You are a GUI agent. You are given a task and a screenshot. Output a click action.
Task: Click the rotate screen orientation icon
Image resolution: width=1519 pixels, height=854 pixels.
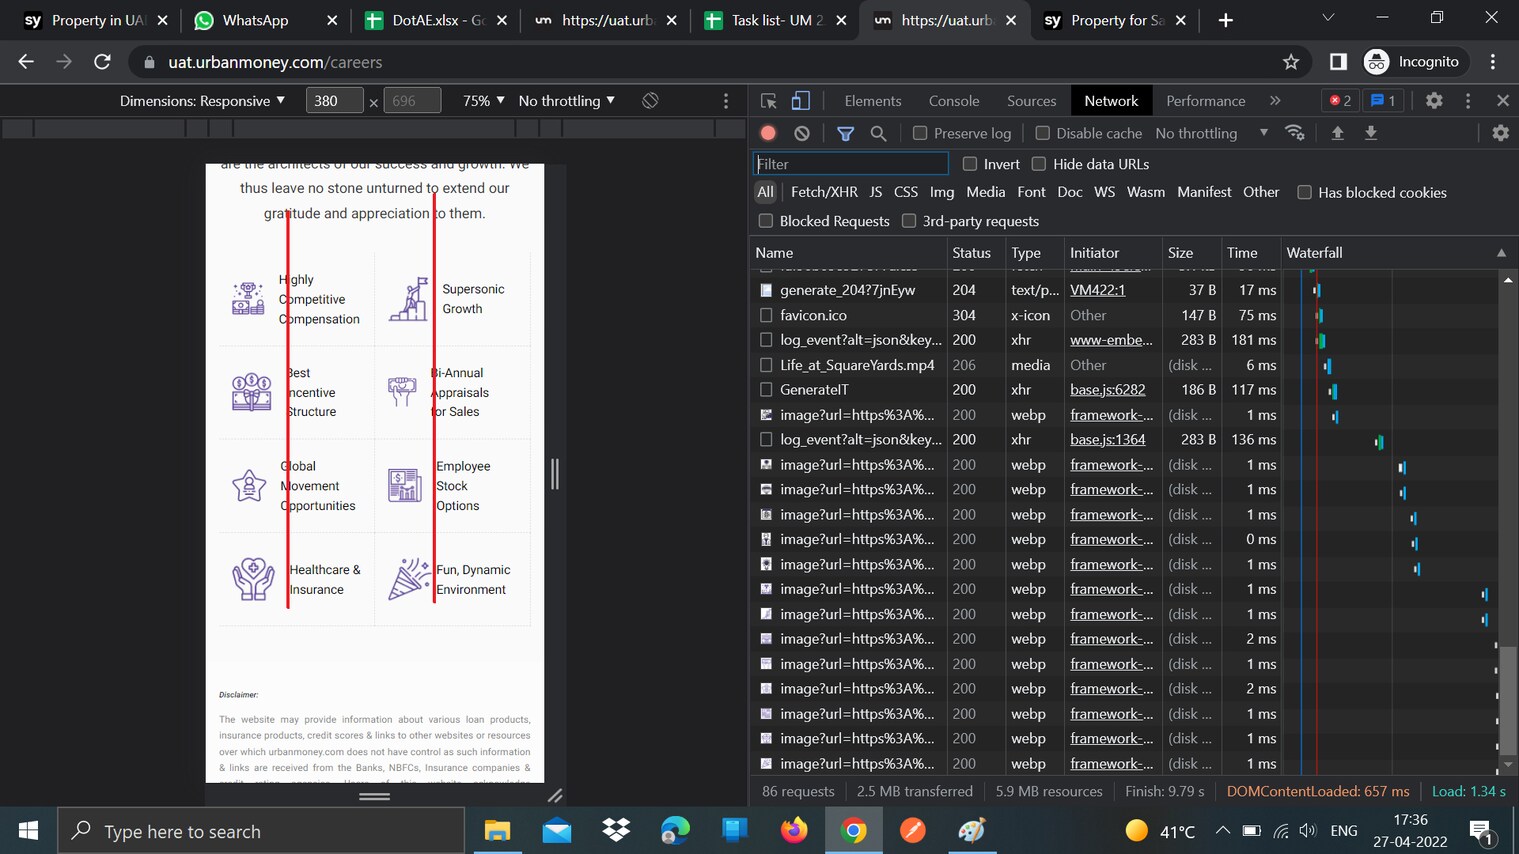coord(650,101)
